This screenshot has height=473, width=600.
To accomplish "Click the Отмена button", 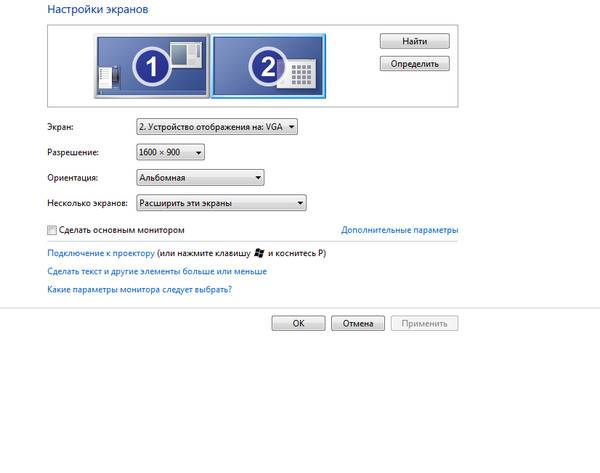I will [x=358, y=323].
